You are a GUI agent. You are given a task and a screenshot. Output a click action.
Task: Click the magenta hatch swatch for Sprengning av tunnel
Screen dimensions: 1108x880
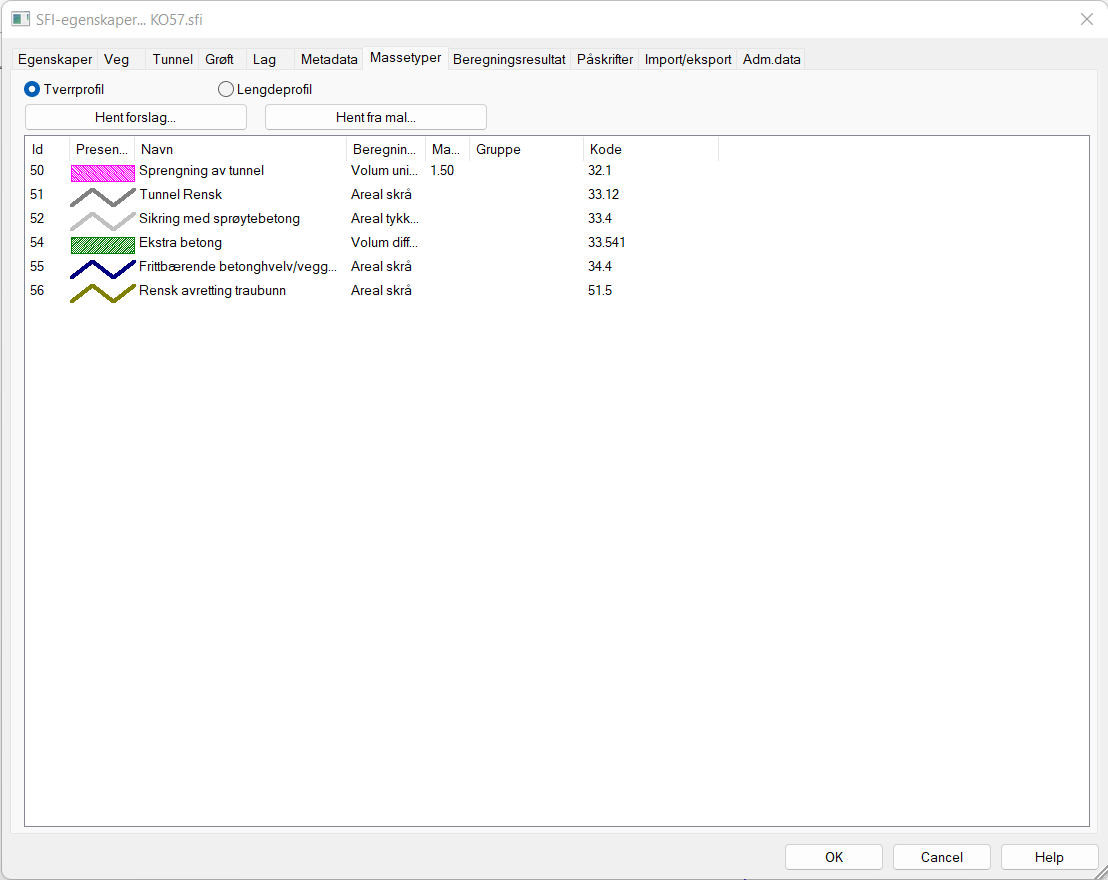(102, 170)
